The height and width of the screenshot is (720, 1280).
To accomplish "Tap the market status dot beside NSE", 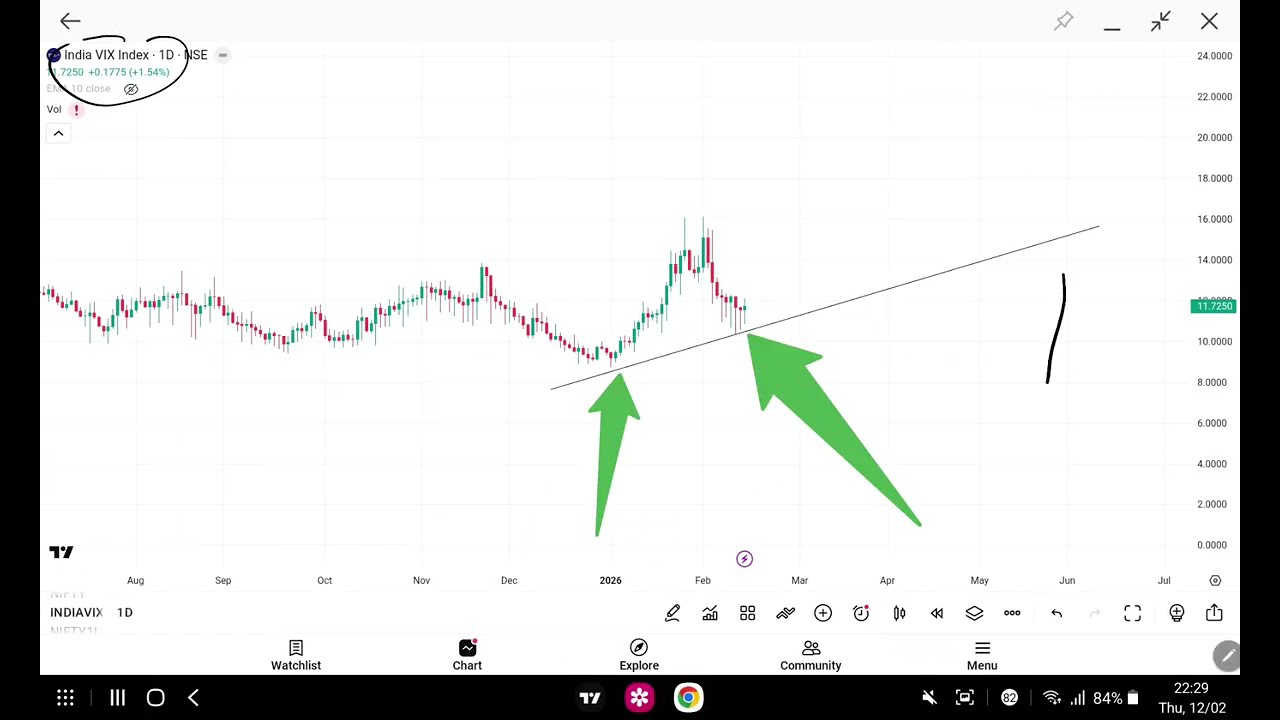I will click(222, 55).
